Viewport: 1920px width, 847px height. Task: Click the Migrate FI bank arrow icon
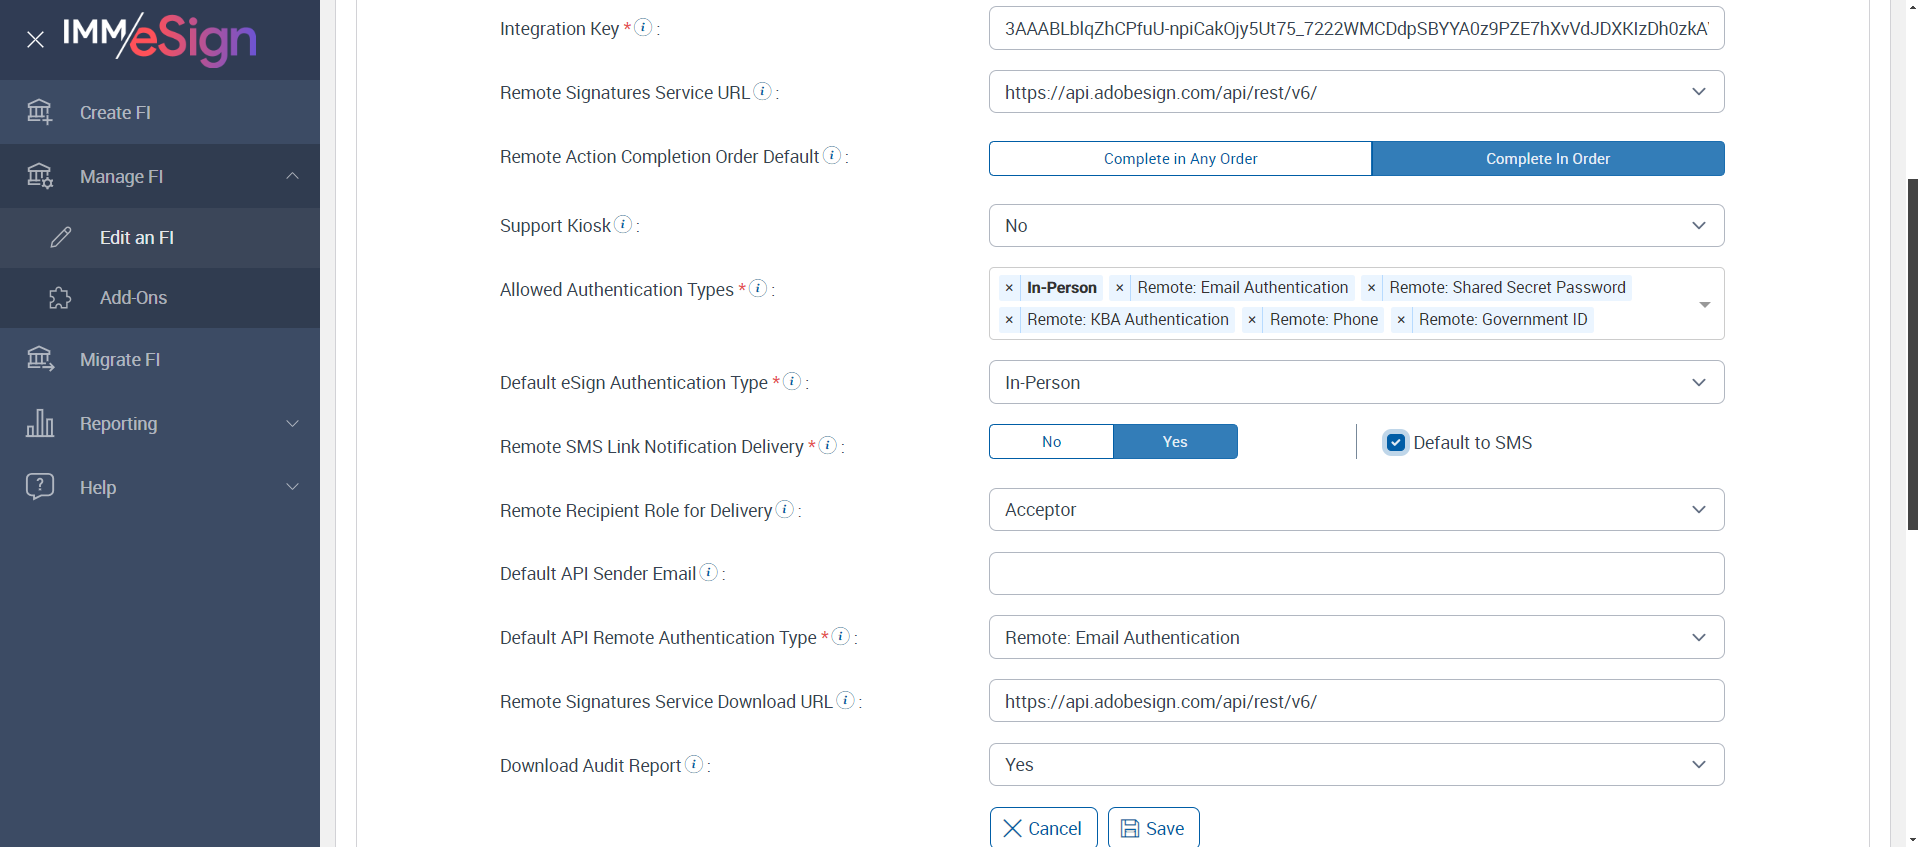(x=40, y=359)
